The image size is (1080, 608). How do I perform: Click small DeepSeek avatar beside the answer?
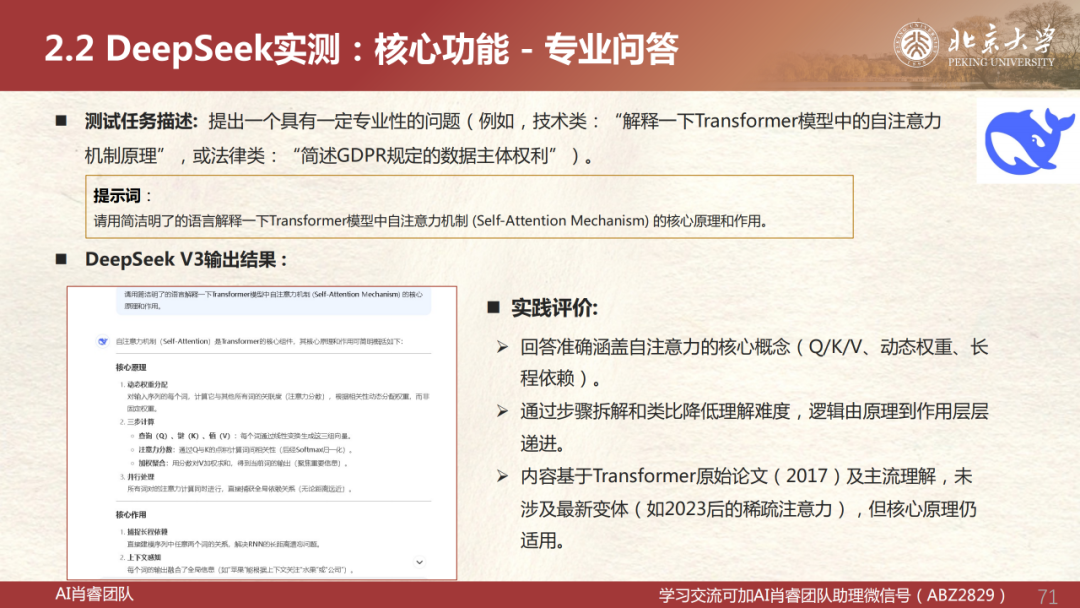point(103,342)
